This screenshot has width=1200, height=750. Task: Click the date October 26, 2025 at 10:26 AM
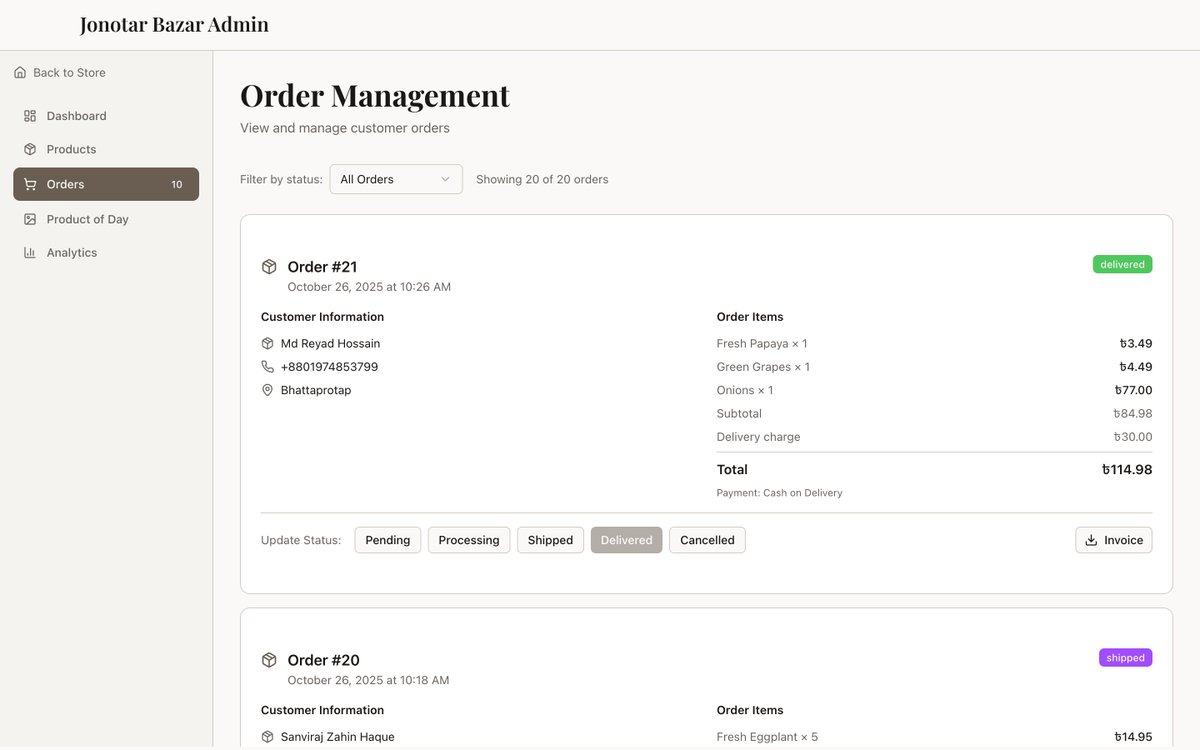point(369,287)
